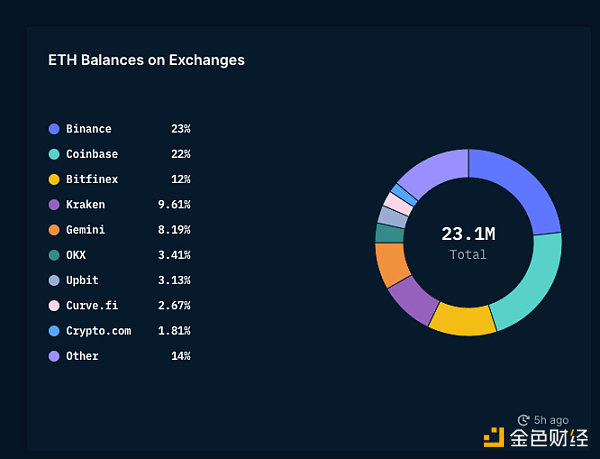
Task: Click the Coinbase legend color dot
Action: pos(54,154)
